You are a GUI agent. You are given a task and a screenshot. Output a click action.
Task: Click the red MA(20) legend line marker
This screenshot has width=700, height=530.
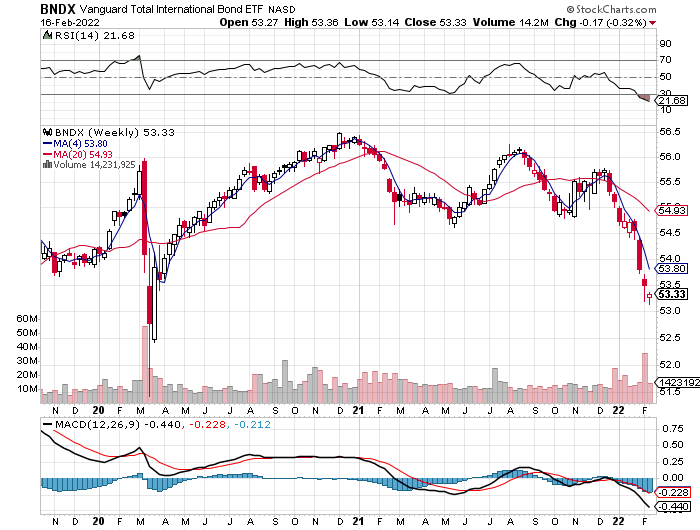point(47,154)
